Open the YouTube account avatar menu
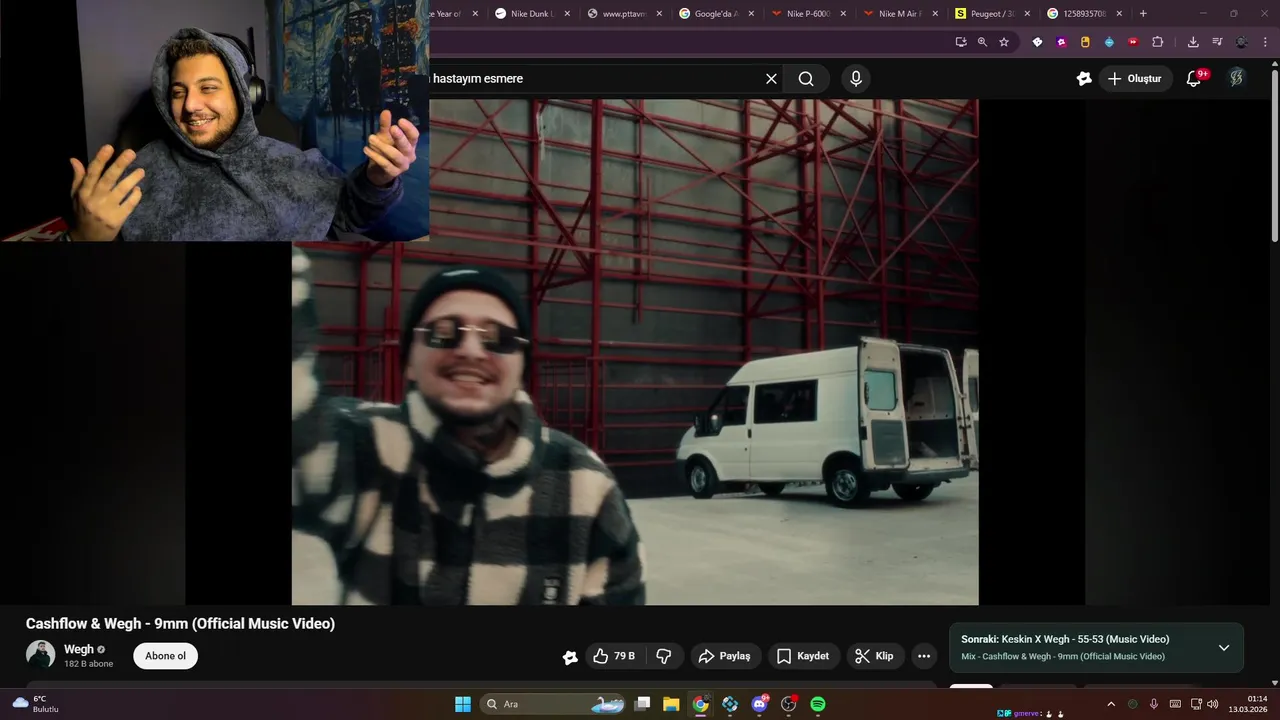Screen dimensions: 1280x720 pos(1237,78)
